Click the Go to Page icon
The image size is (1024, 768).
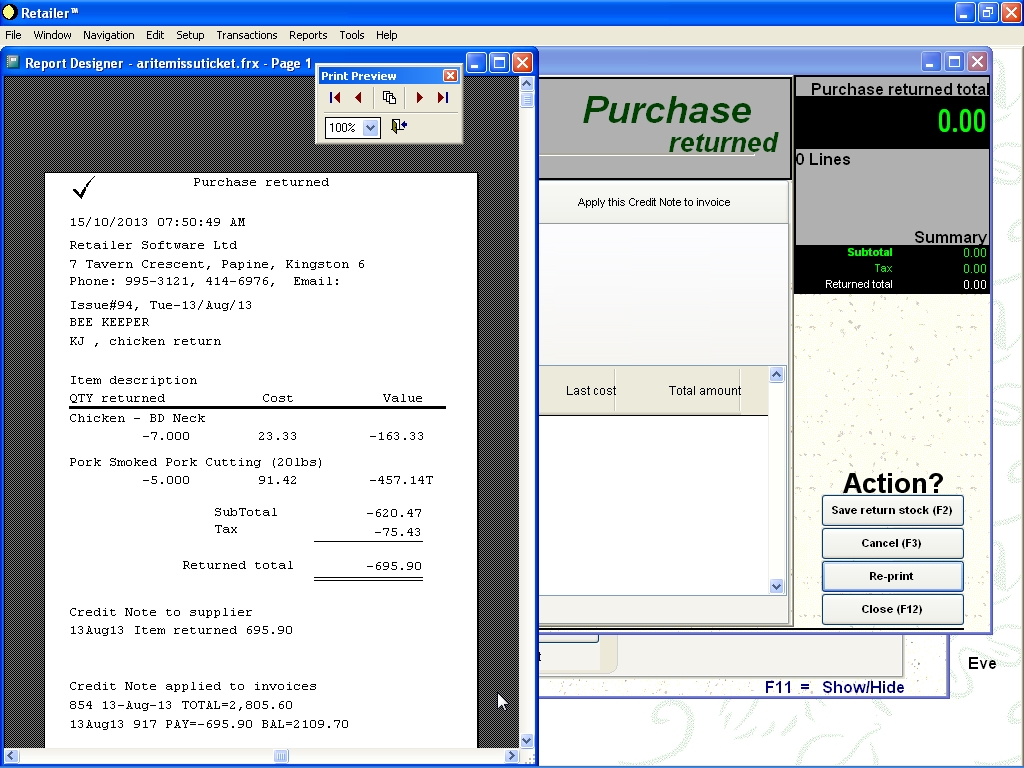pyautogui.click(x=389, y=98)
